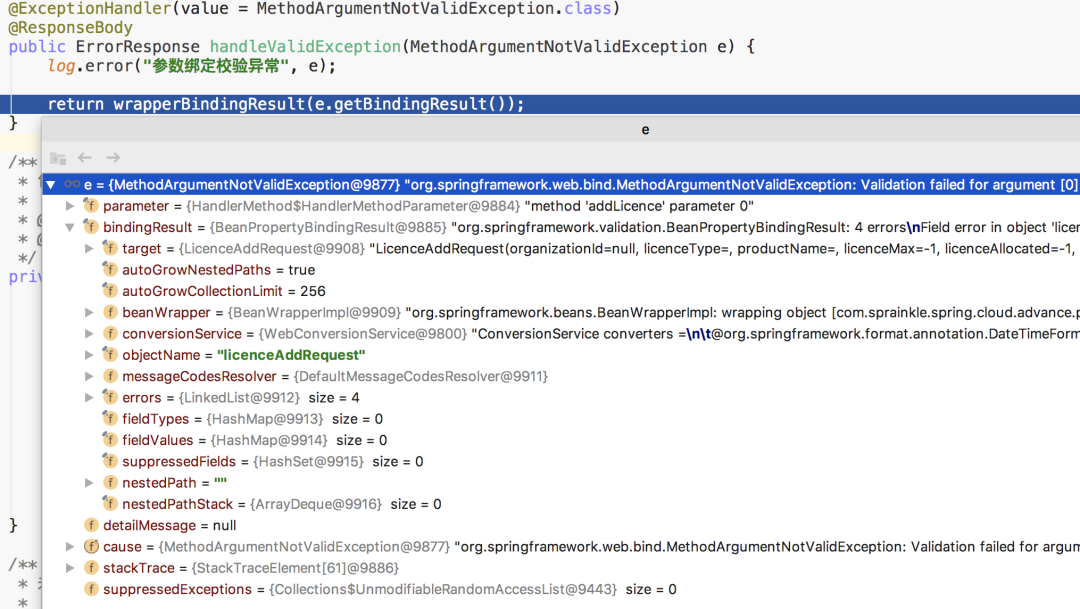
Task: Expand the 'parameter' field node
Action: pos(70,206)
